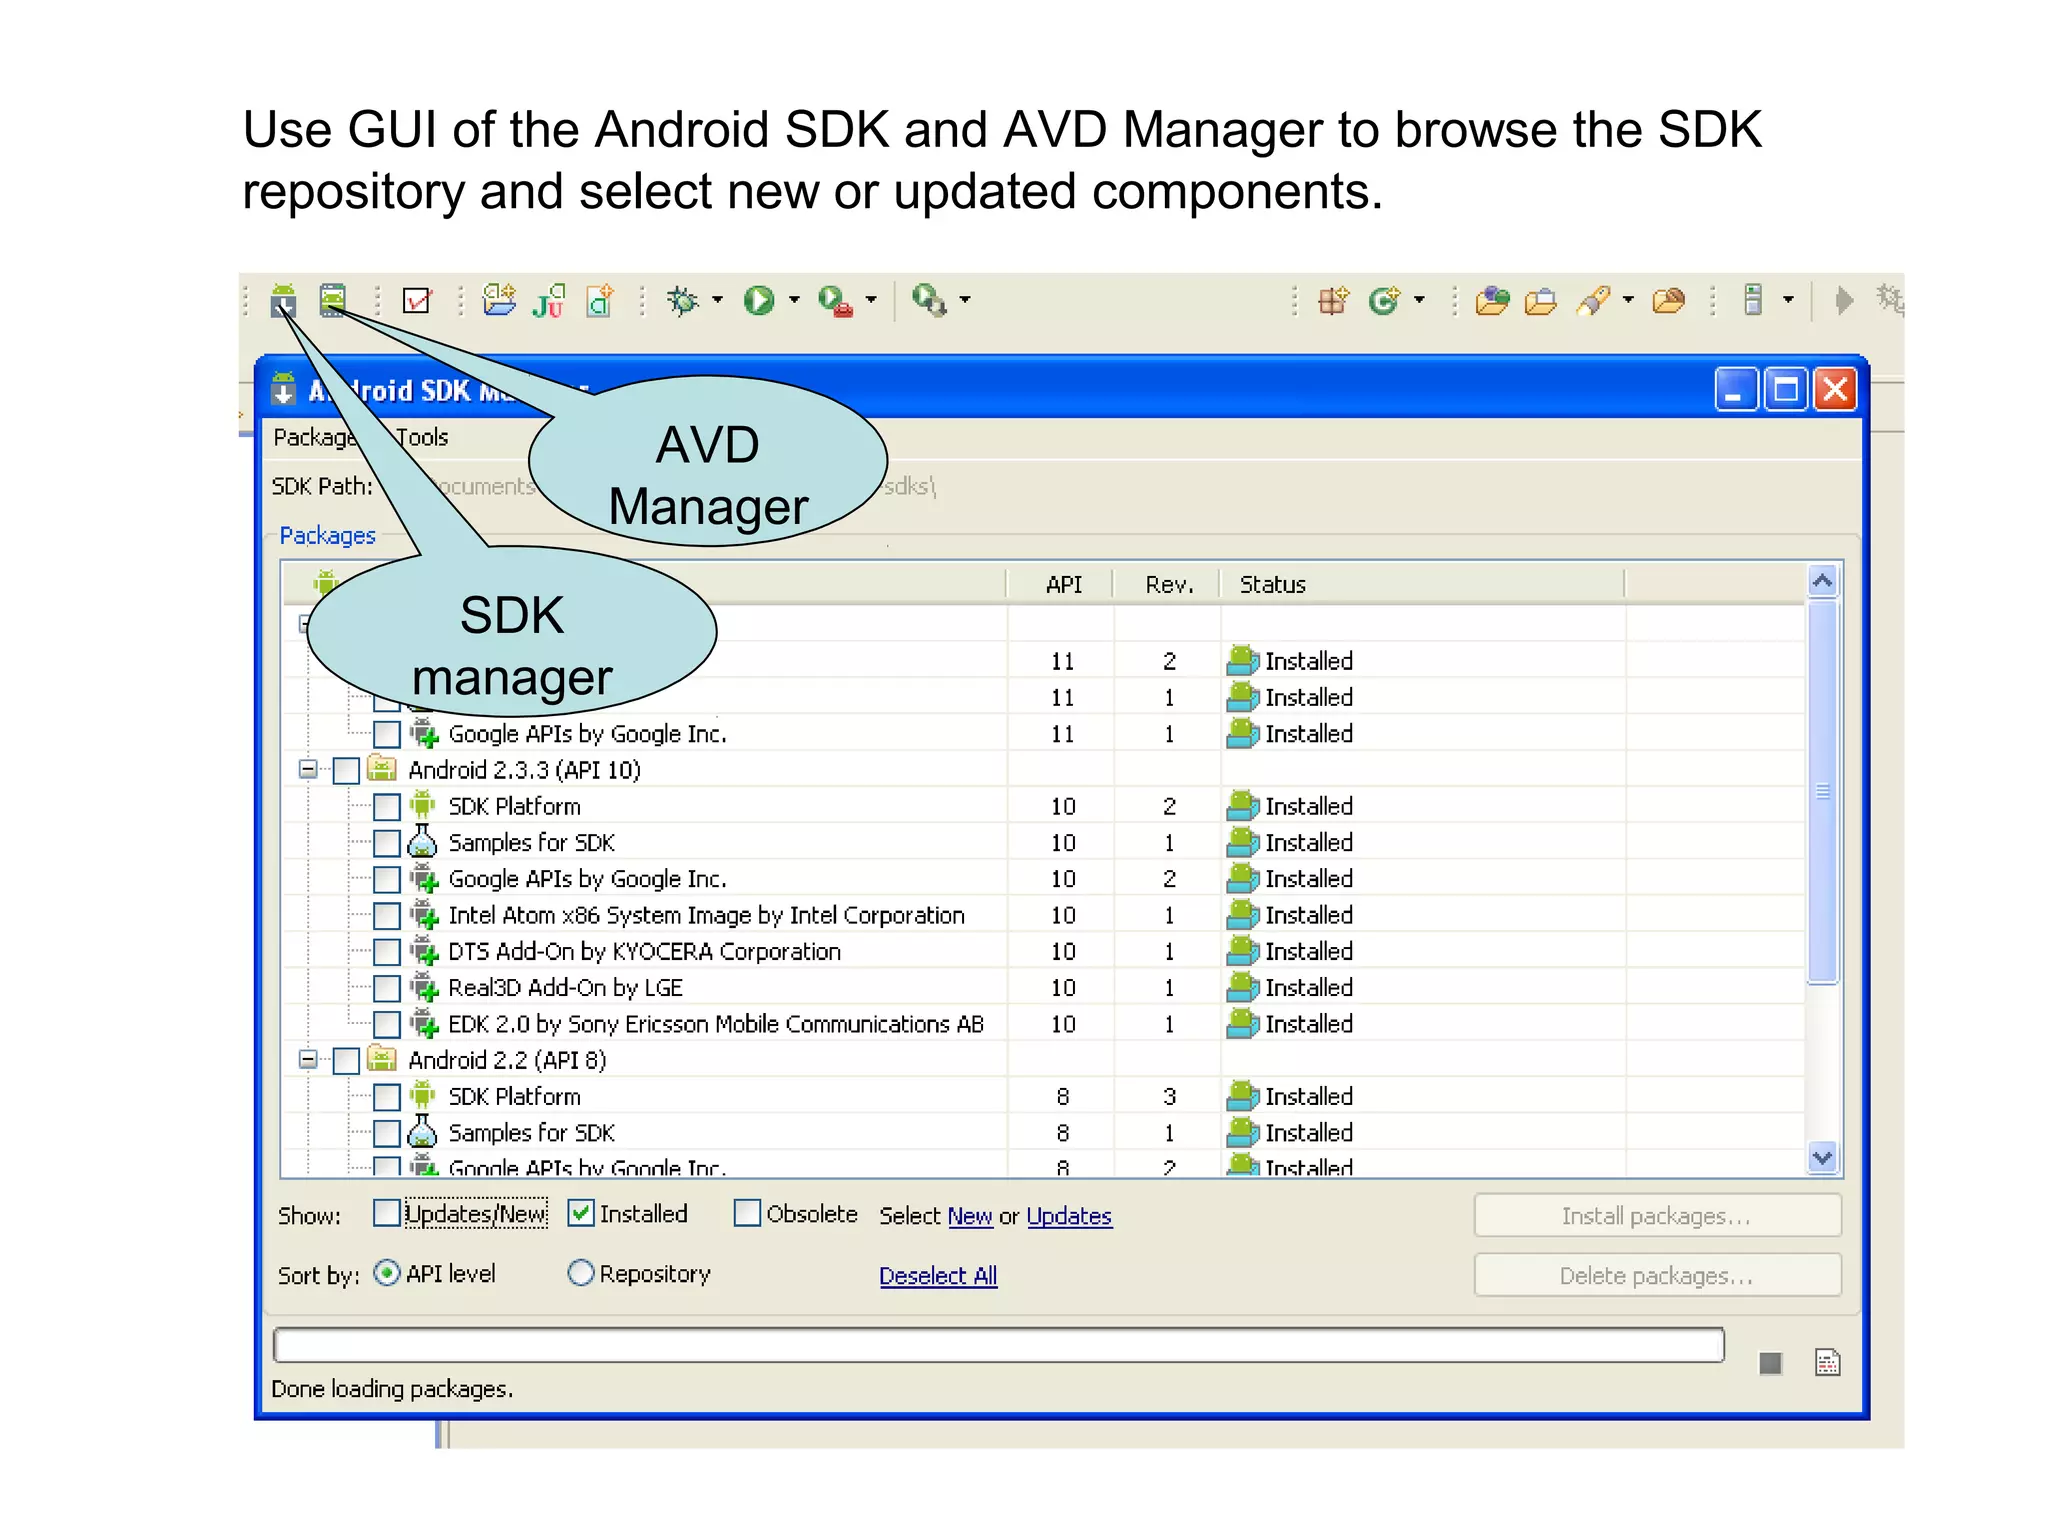Enable the Updates/New show filter
The width and height of the screenshot is (2048, 1536).
click(386, 1213)
